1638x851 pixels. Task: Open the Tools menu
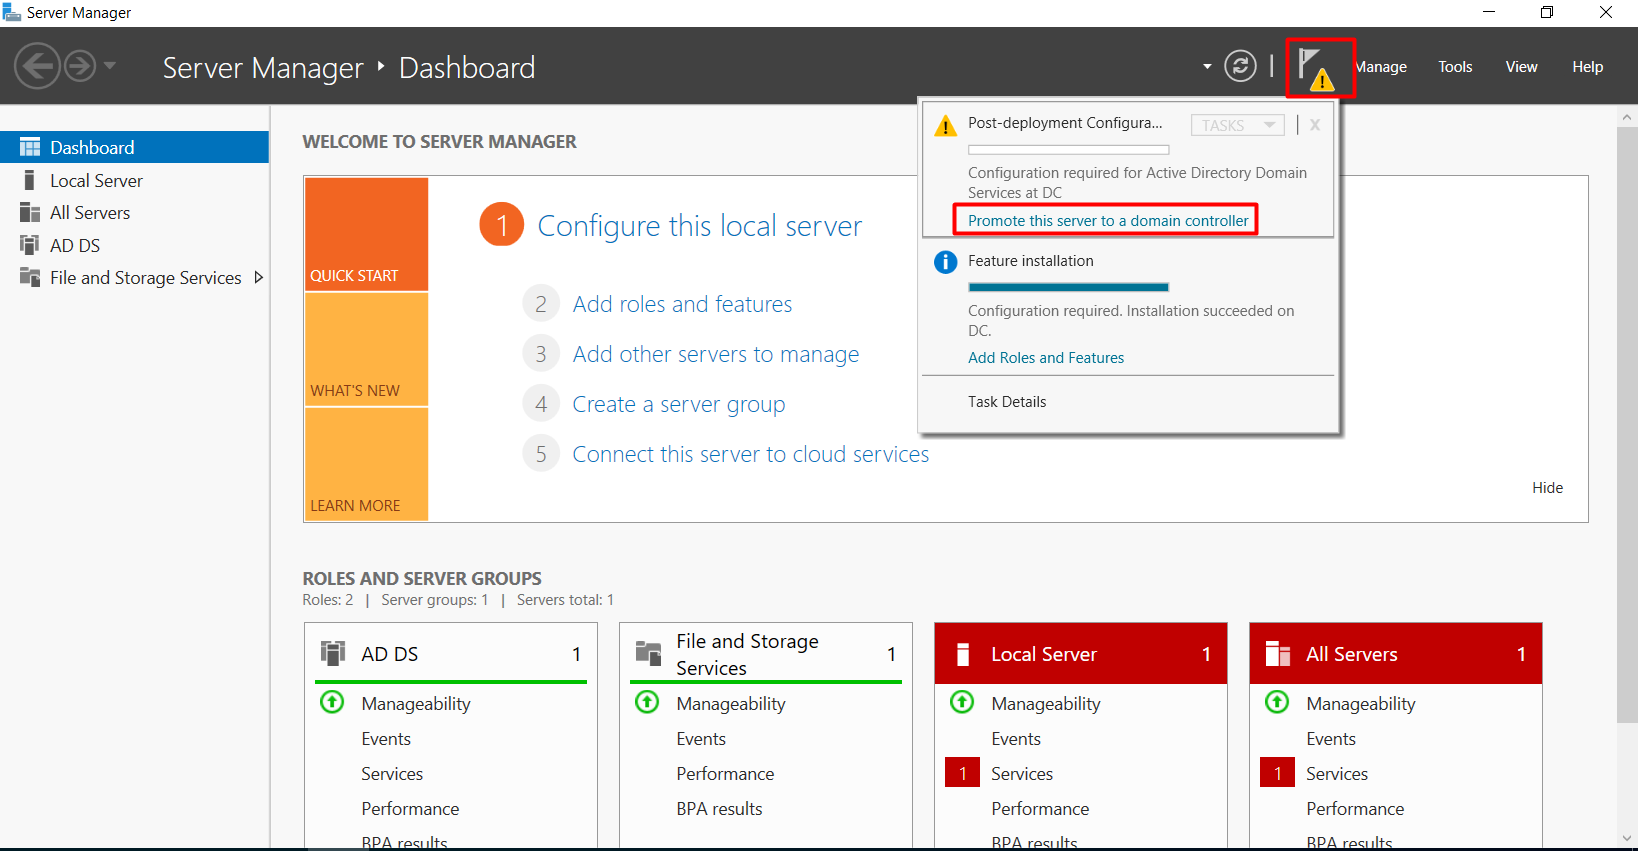(1454, 67)
